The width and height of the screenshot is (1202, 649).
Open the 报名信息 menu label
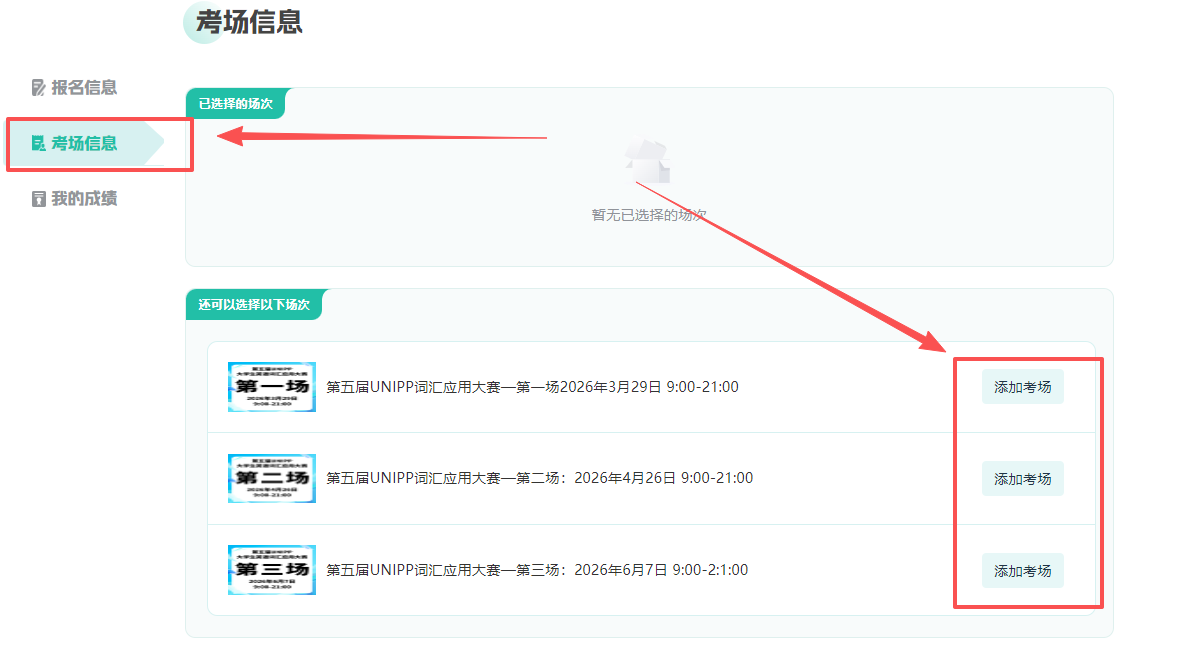(x=84, y=88)
